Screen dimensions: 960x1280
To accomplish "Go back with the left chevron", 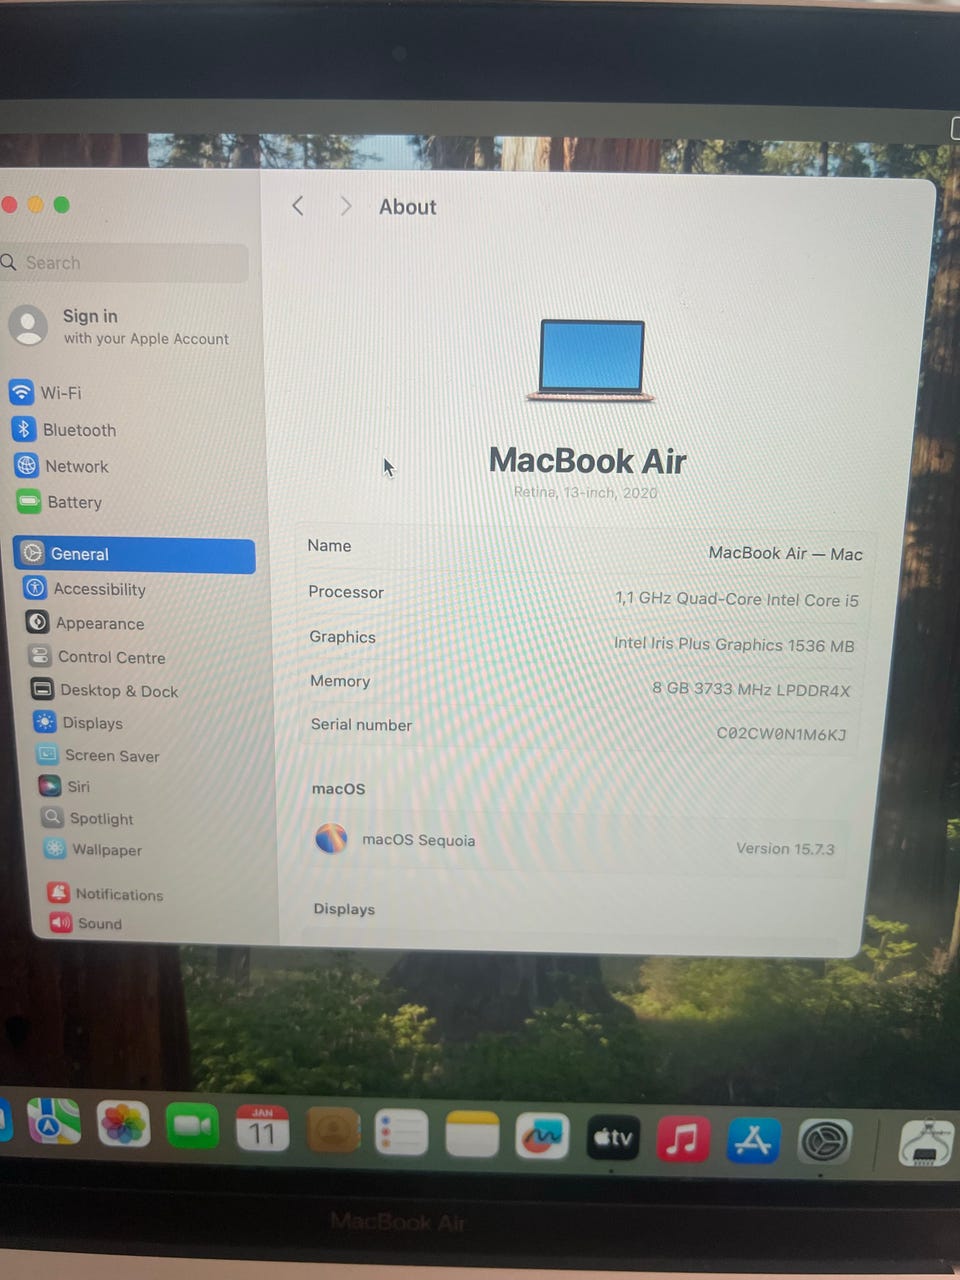I will tap(298, 205).
